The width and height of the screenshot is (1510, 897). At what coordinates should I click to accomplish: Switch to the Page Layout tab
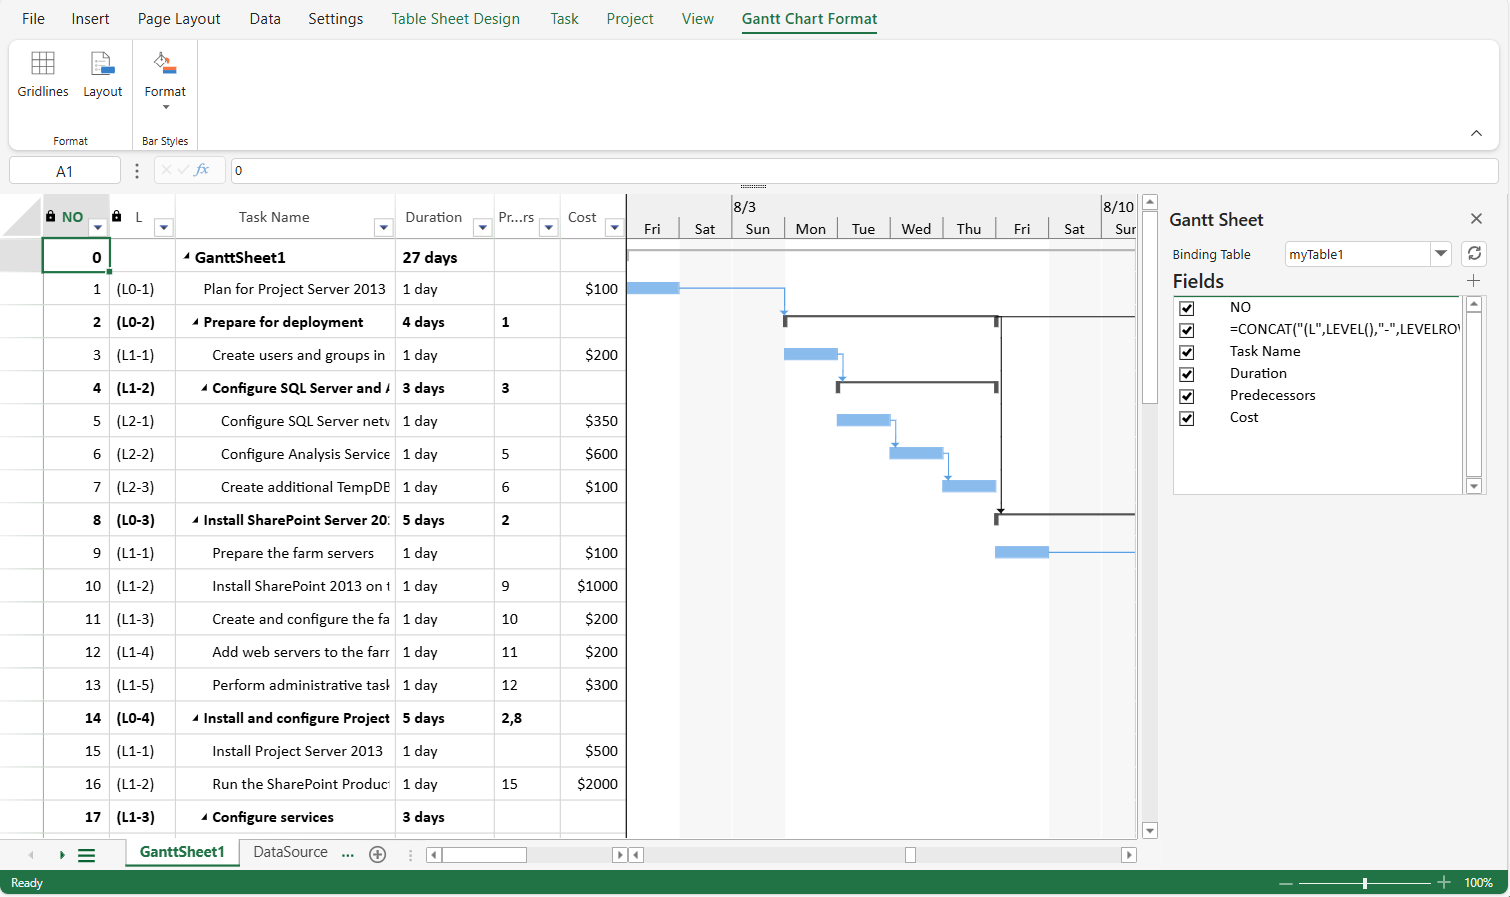[179, 18]
